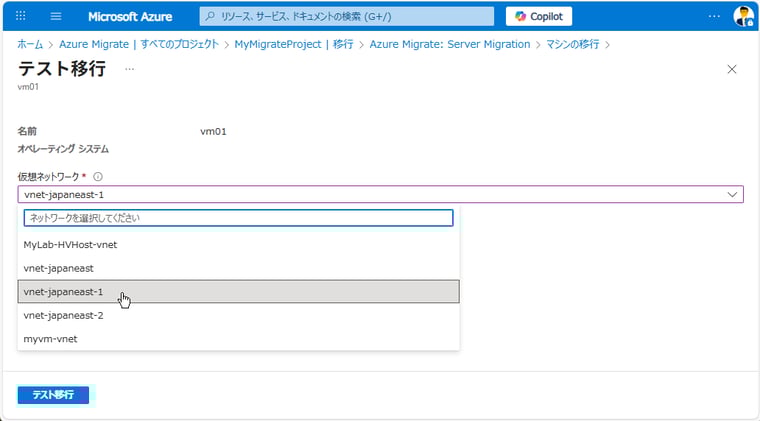
Task: Close the テスト移行 blade
Action: pos(732,69)
